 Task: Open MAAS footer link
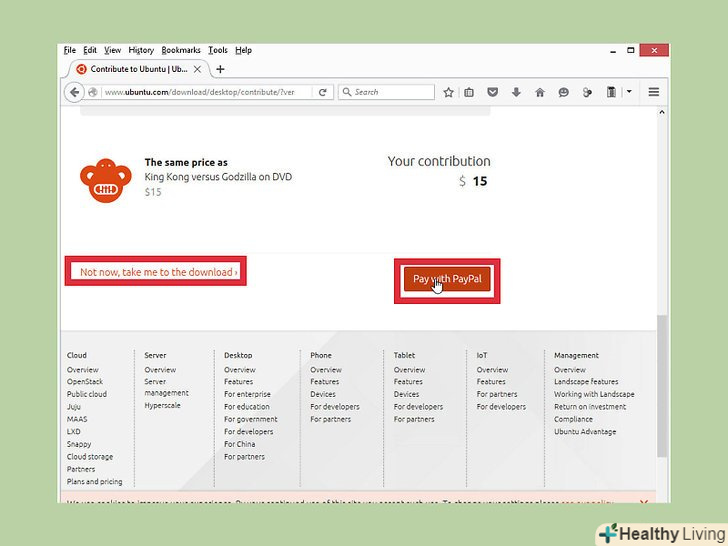pos(77,419)
